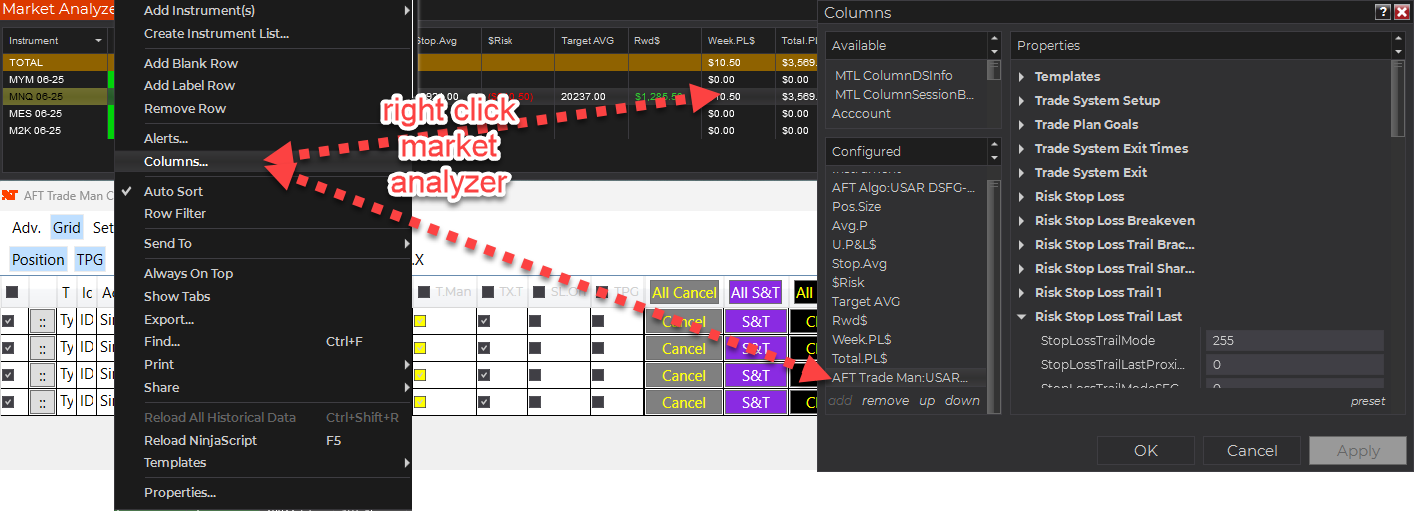The image size is (1414, 511).
Task: Click the down link under Configured list
Action: click(962, 400)
